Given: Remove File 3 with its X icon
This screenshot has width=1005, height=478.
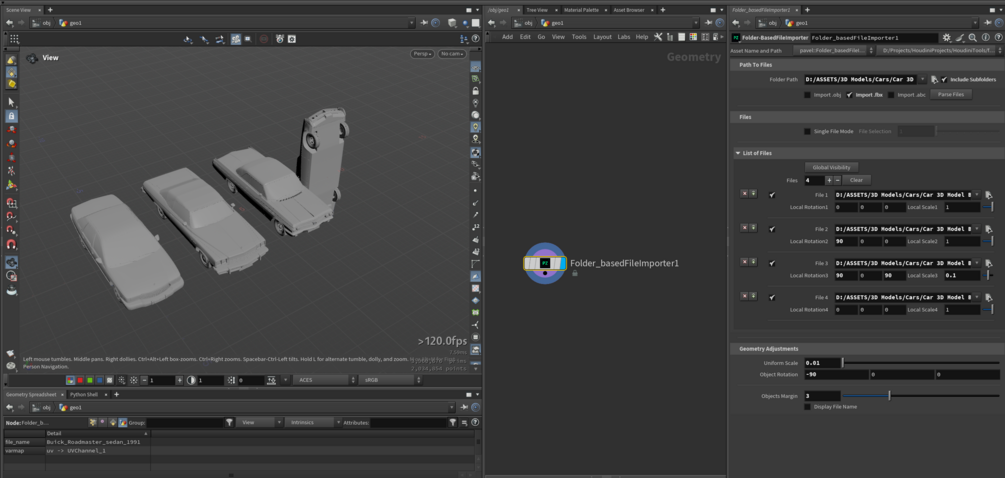Looking at the screenshot, I should 744,261.
